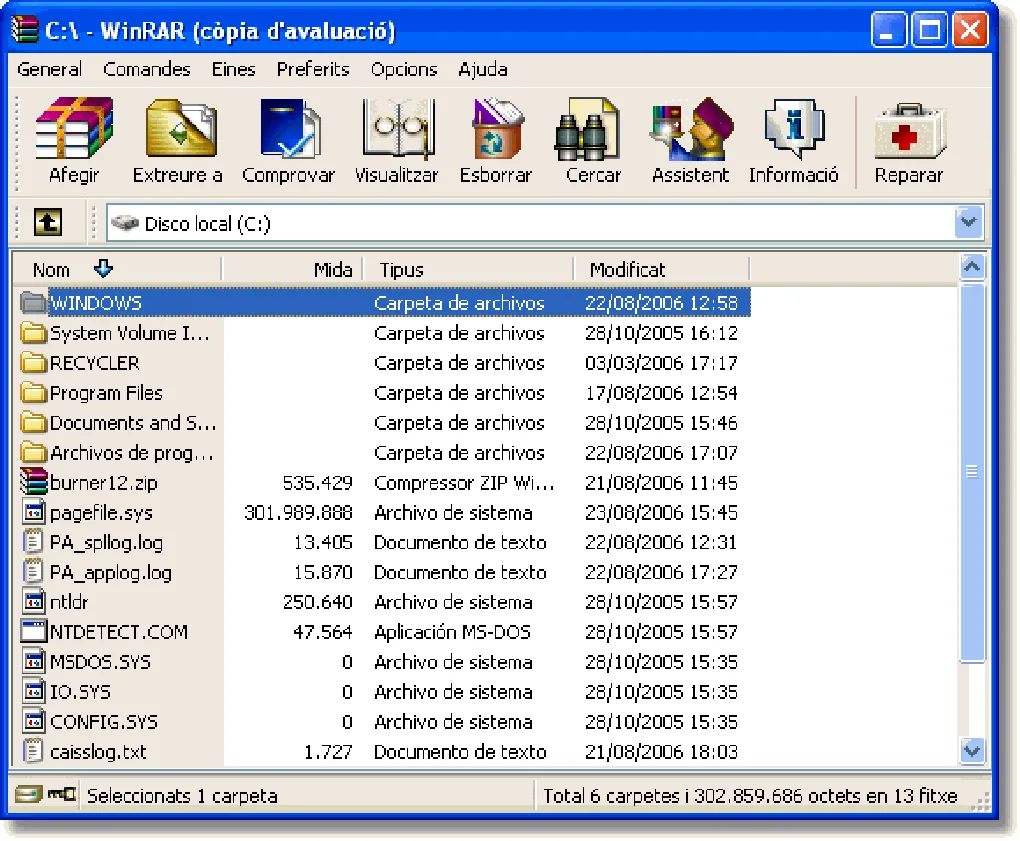
Task: Click the RECYCLER folder icon
Action: click(x=34, y=362)
